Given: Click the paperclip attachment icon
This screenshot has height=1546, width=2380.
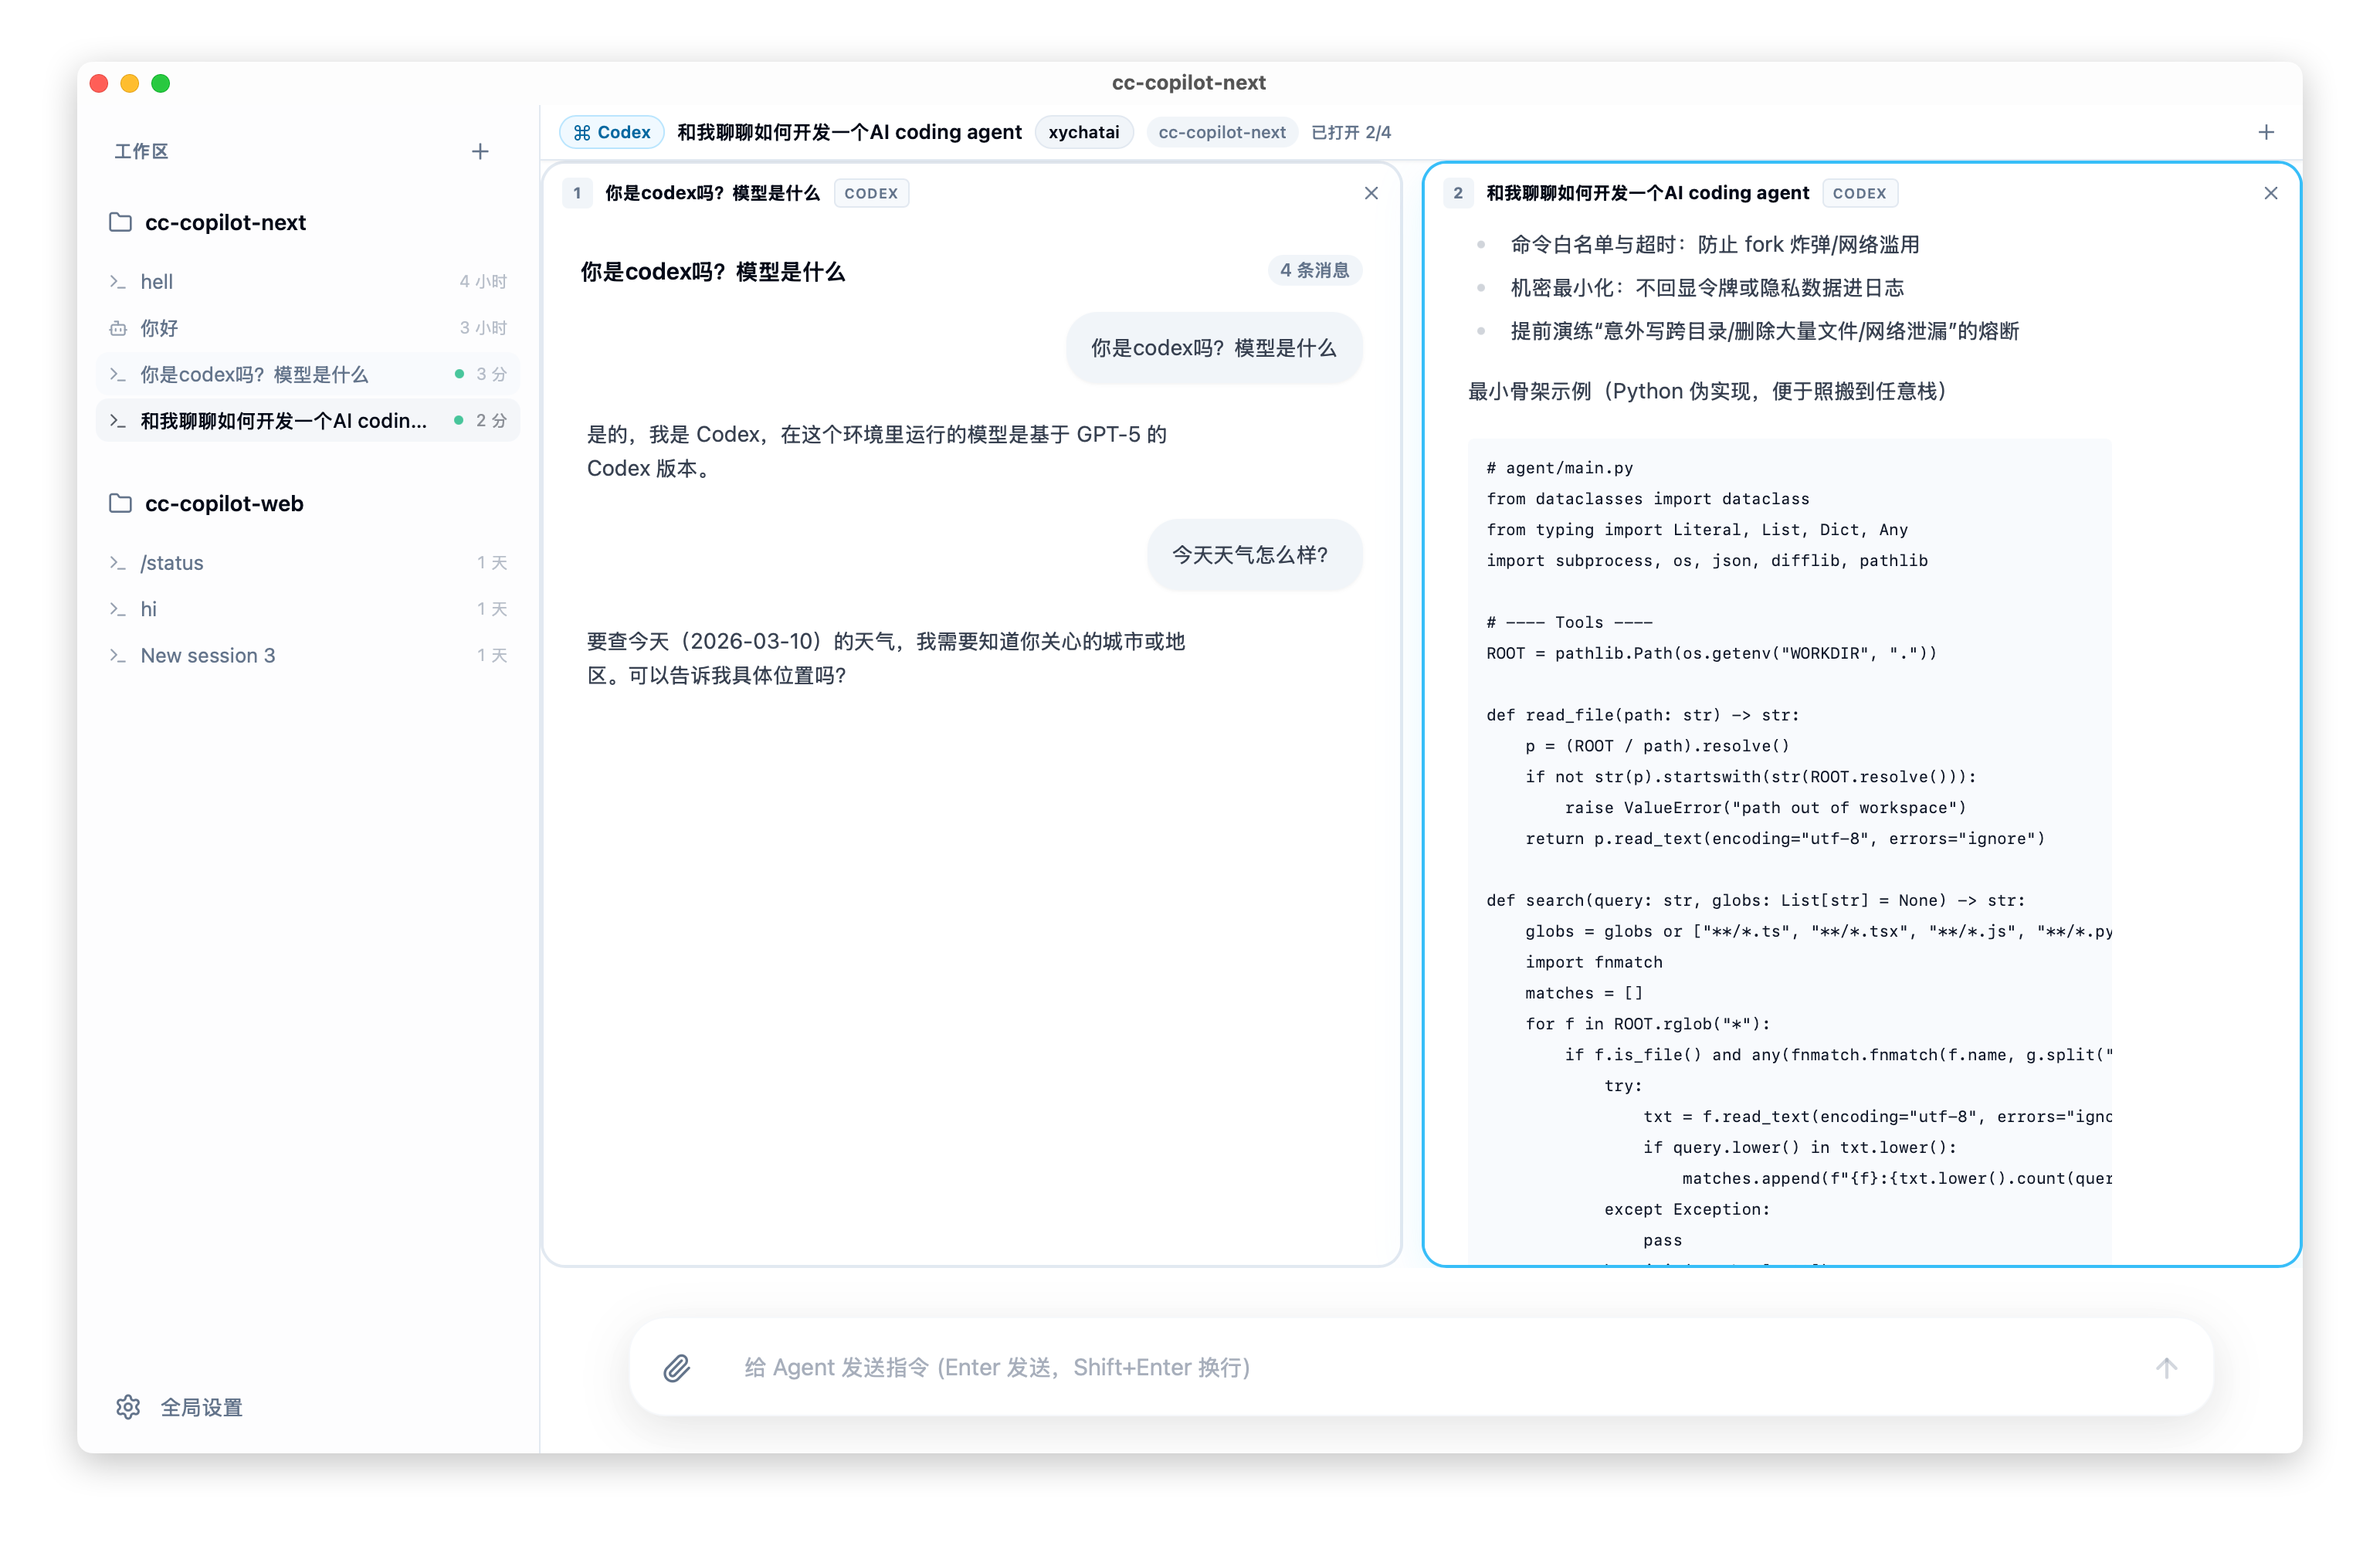Looking at the screenshot, I should 677,1367.
